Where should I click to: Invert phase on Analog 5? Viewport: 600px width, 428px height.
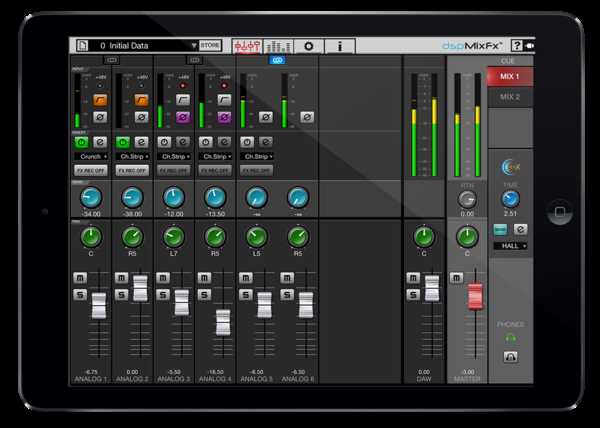coord(266,117)
